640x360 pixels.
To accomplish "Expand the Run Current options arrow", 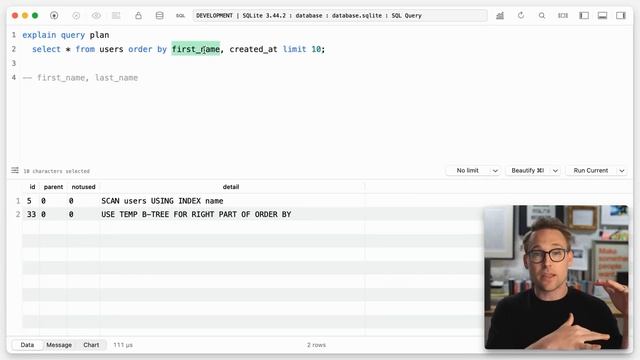I will tap(622, 171).
